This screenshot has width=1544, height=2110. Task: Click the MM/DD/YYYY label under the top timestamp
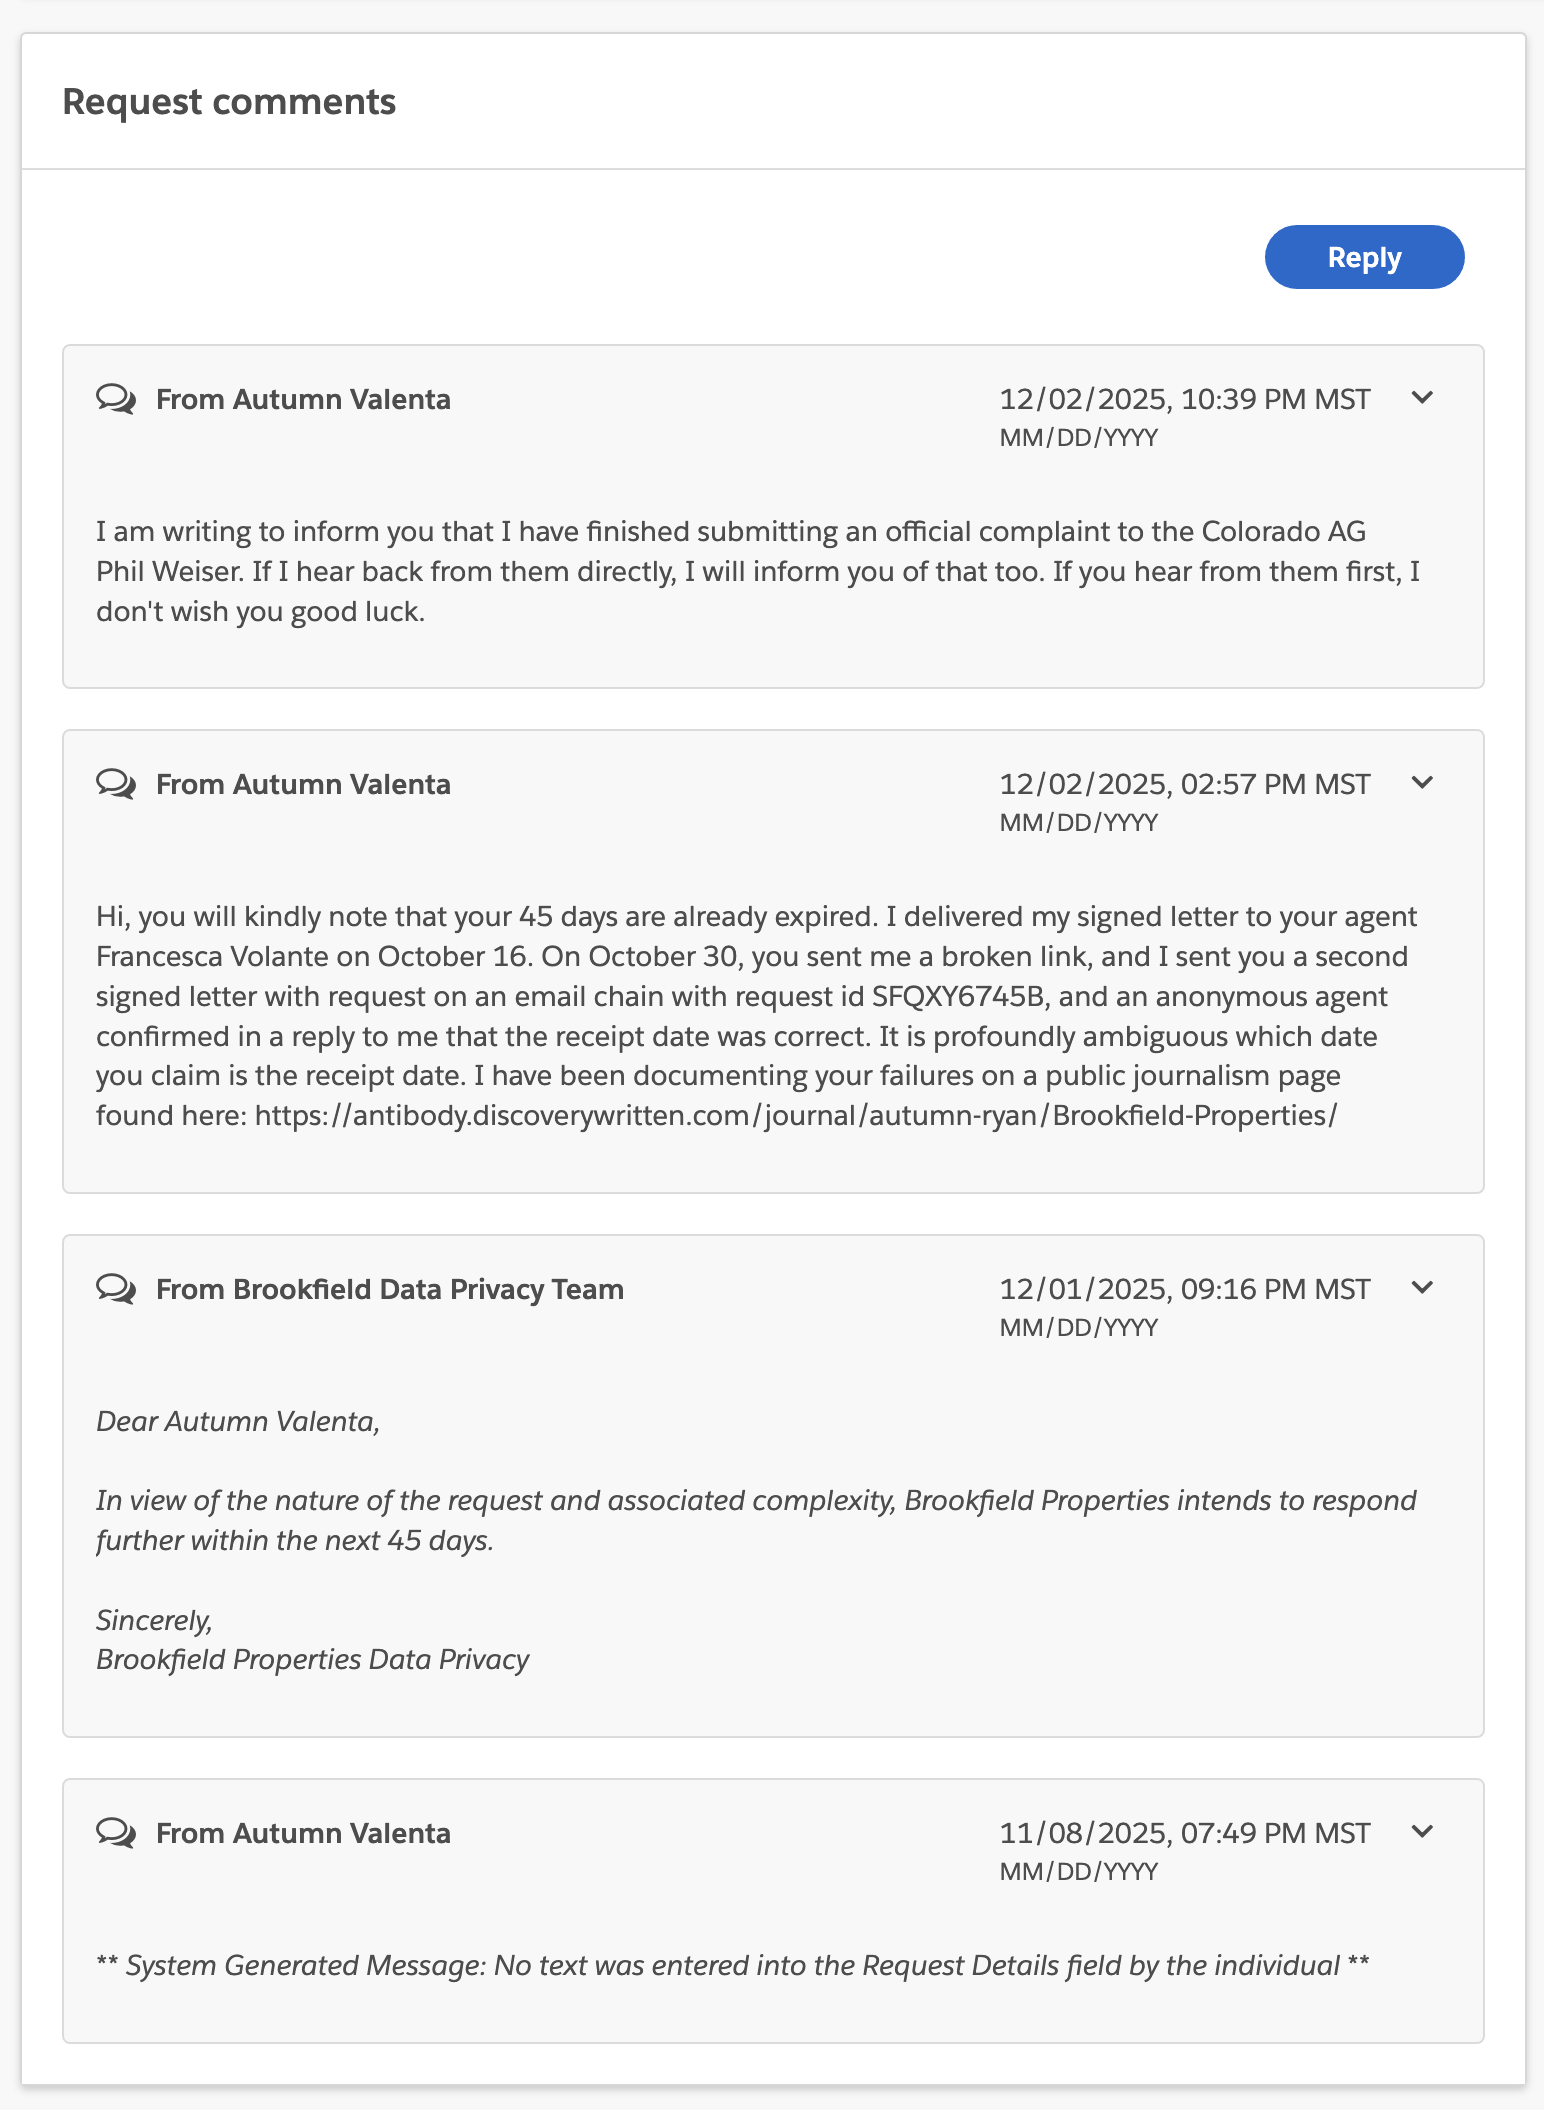click(1078, 437)
